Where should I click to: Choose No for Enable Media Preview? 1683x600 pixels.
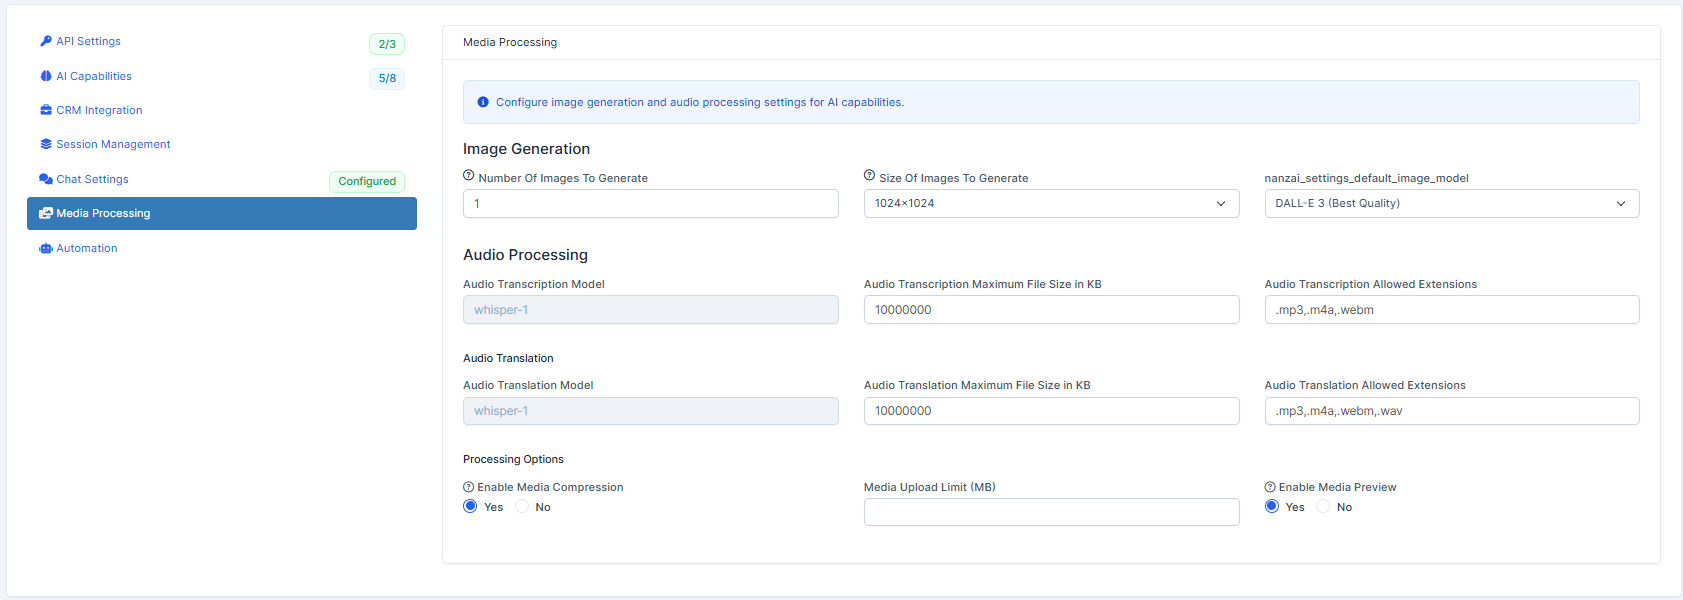coord(1323,507)
